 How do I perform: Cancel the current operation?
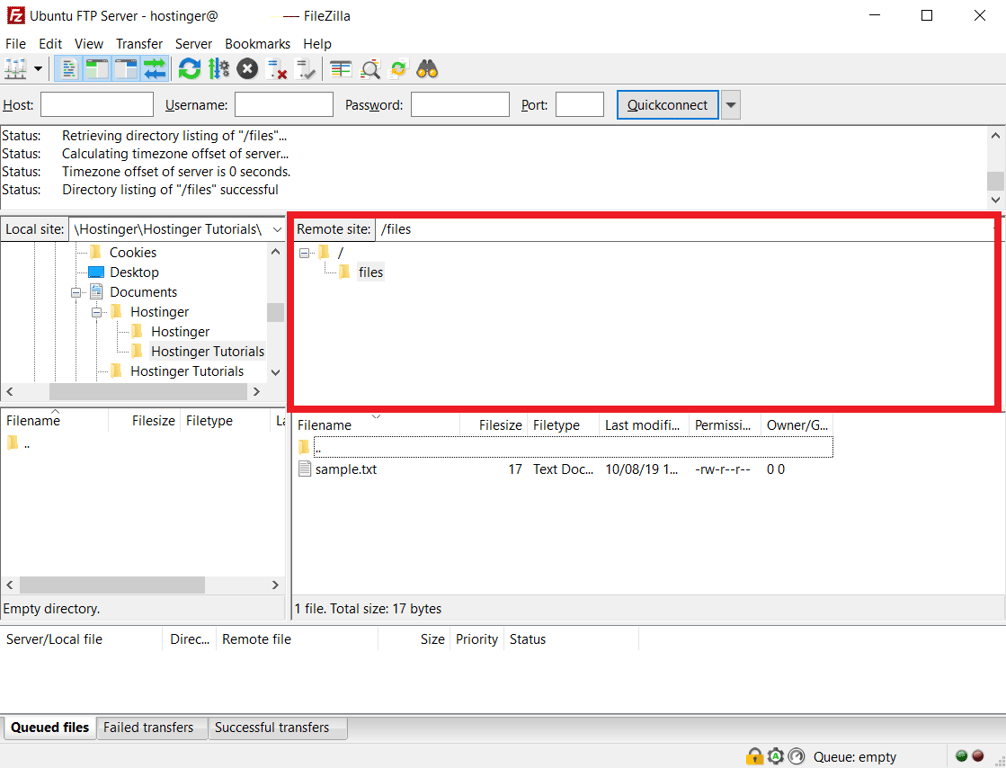246,68
